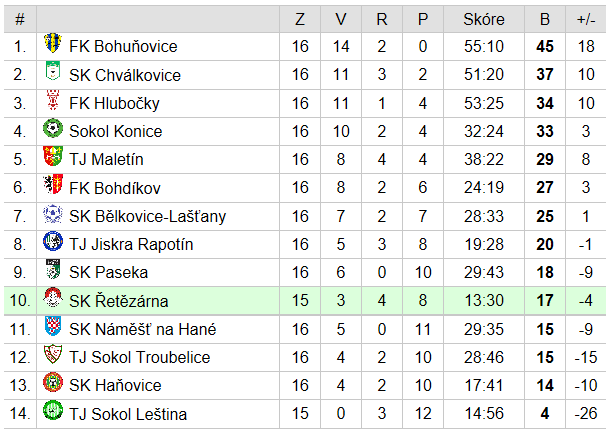
Task: Click the FK Bohdíkov crest icon
Action: (x=53, y=184)
